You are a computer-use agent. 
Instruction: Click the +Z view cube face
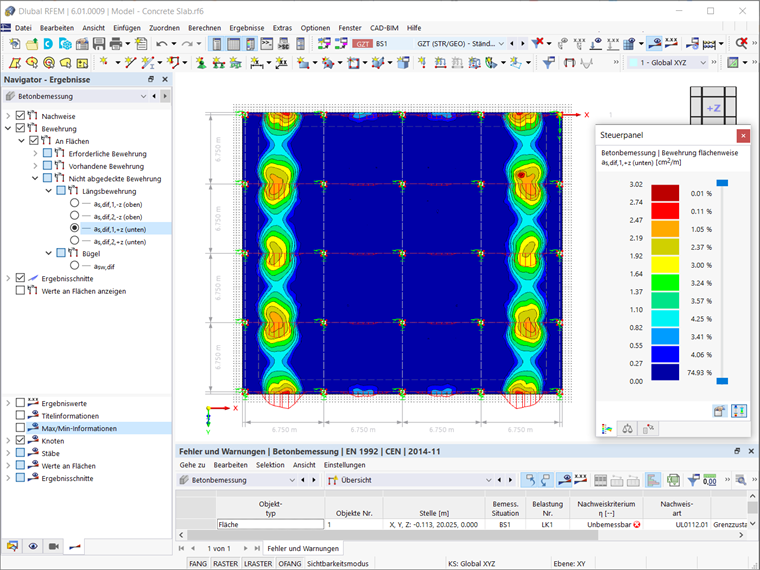tap(714, 107)
